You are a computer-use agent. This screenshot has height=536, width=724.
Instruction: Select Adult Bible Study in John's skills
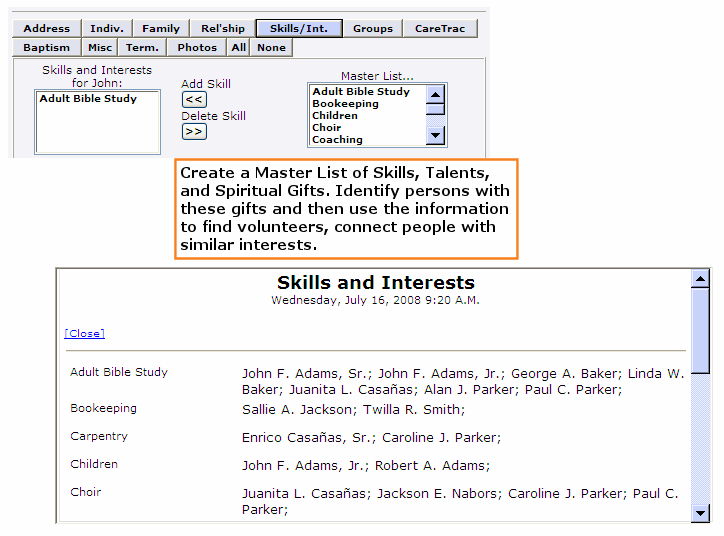pyautogui.click(x=88, y=99)
